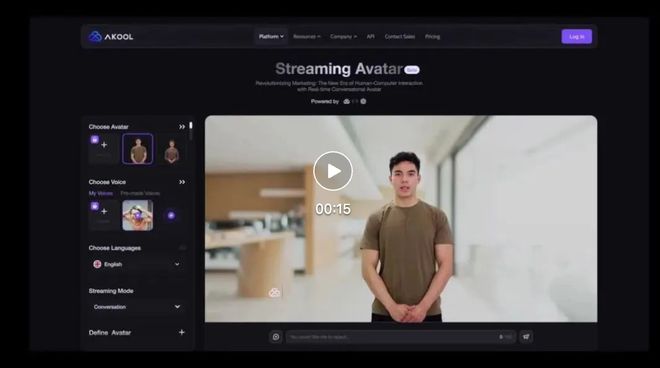Play the purple voice preview icon
This screenshot has width=660, height=368.
click(171, 216)
